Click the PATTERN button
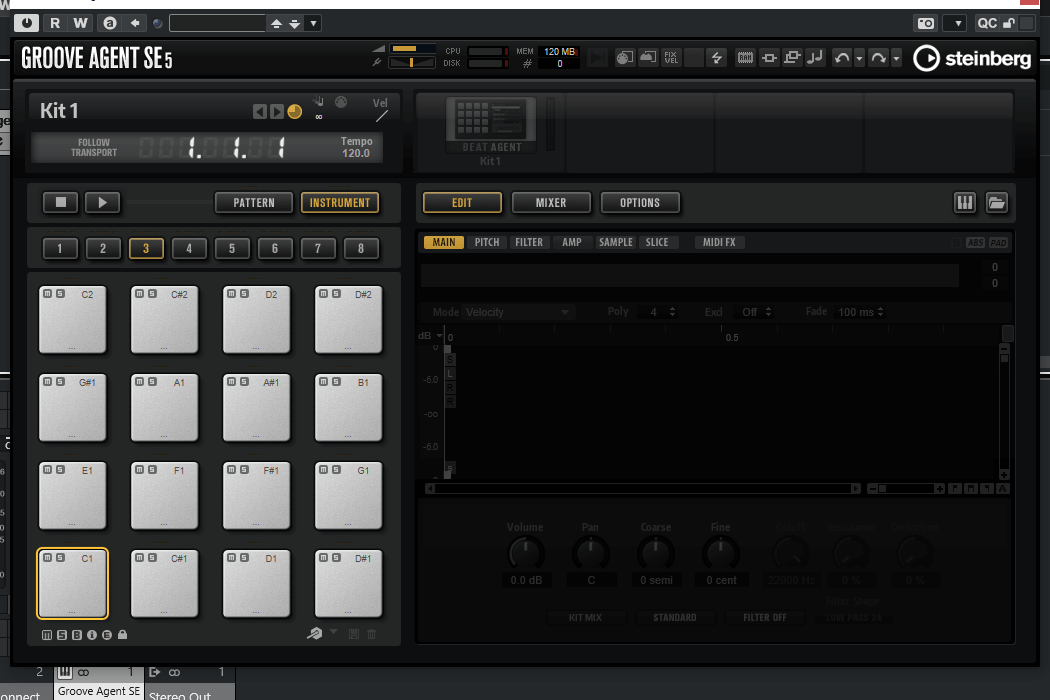The height and width of the screenshot is (700, 1050). pos(254,202)
